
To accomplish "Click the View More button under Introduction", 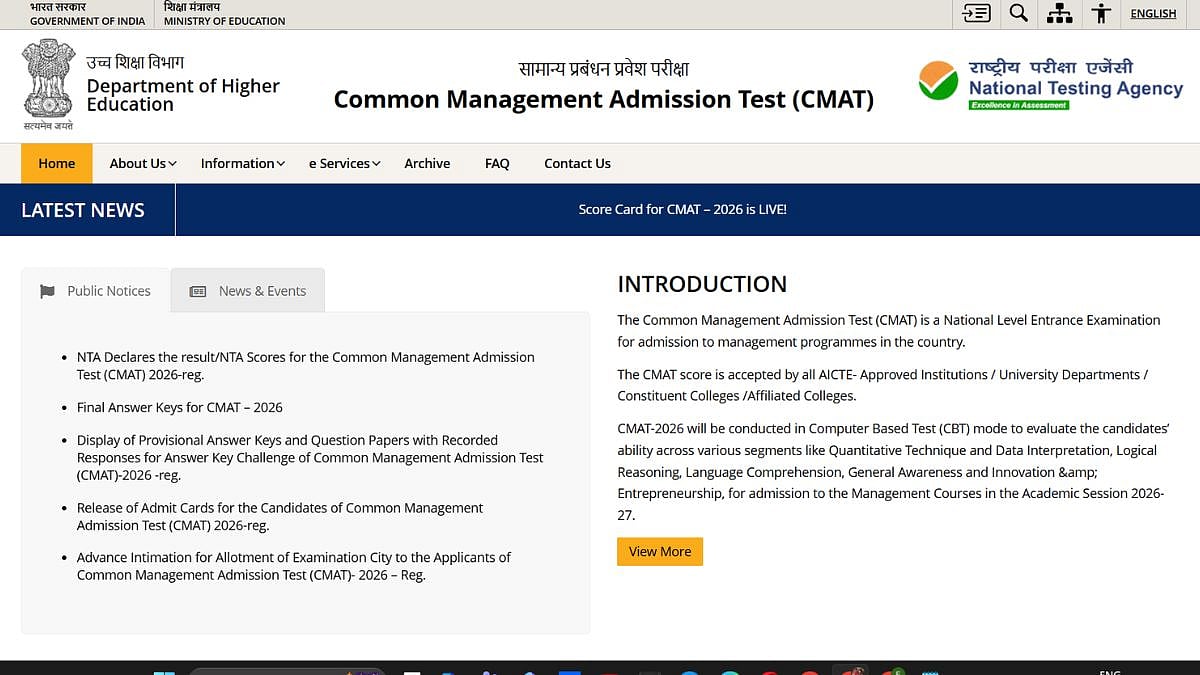I will 659,551.
